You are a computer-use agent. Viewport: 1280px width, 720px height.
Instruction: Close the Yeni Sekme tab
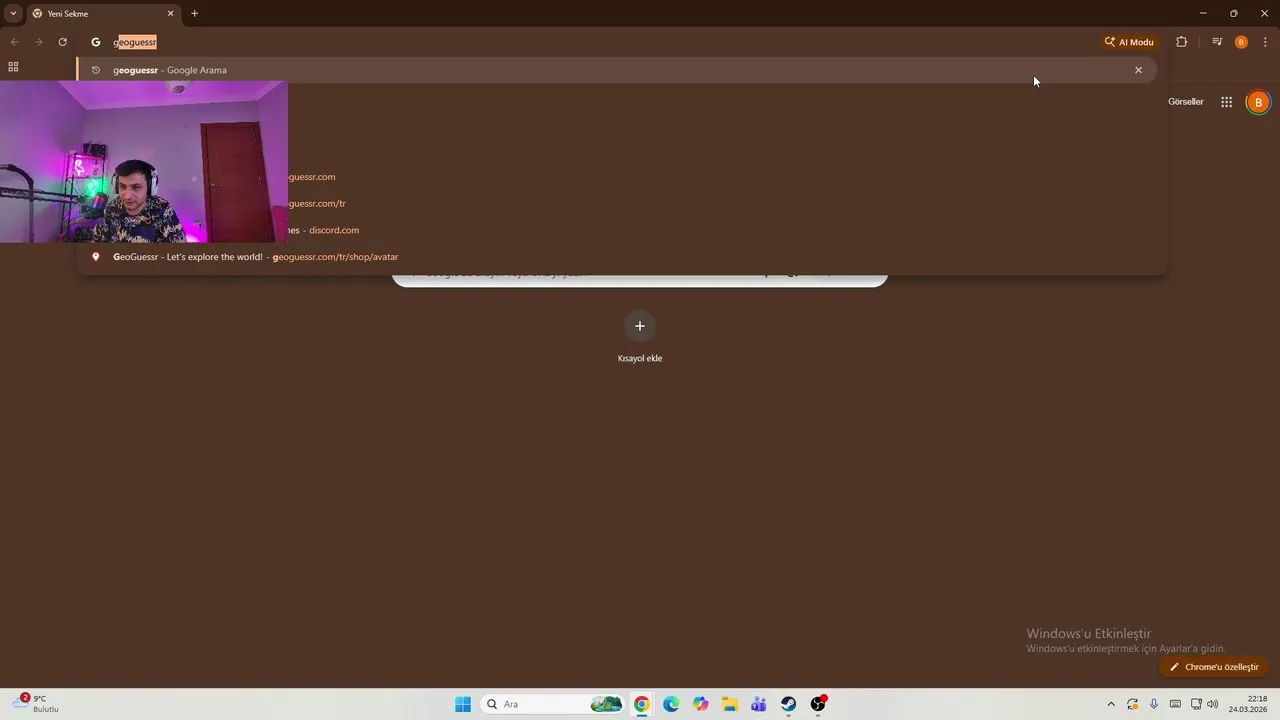click(x=170, y=14)
